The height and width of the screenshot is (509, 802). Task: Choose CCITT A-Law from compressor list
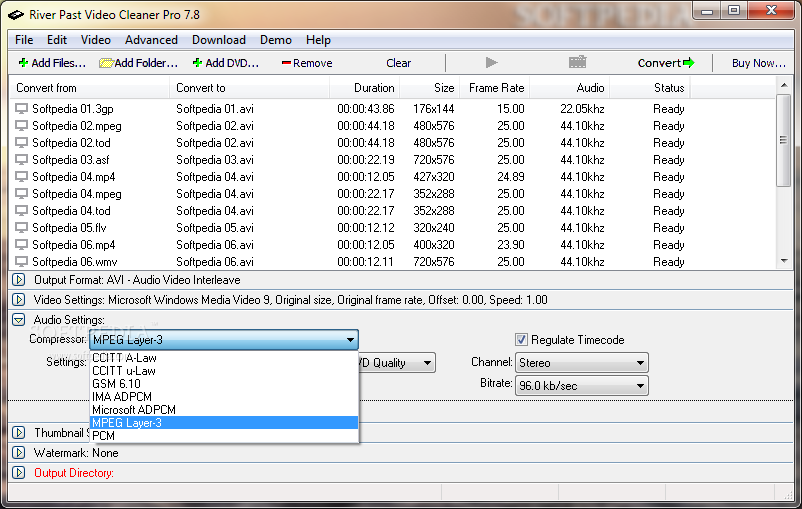(224, 358)
